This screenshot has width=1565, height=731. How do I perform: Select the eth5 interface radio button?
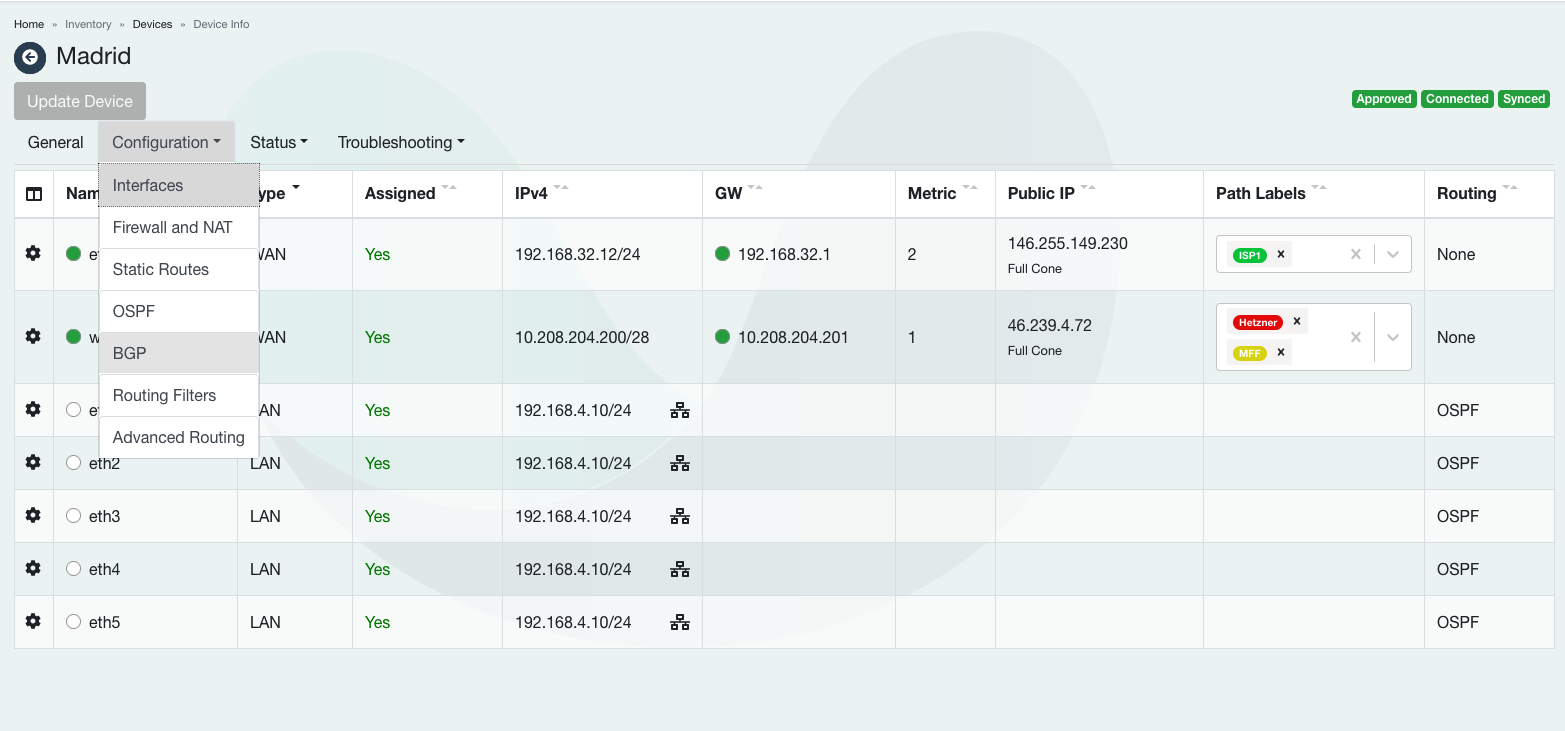73,622
